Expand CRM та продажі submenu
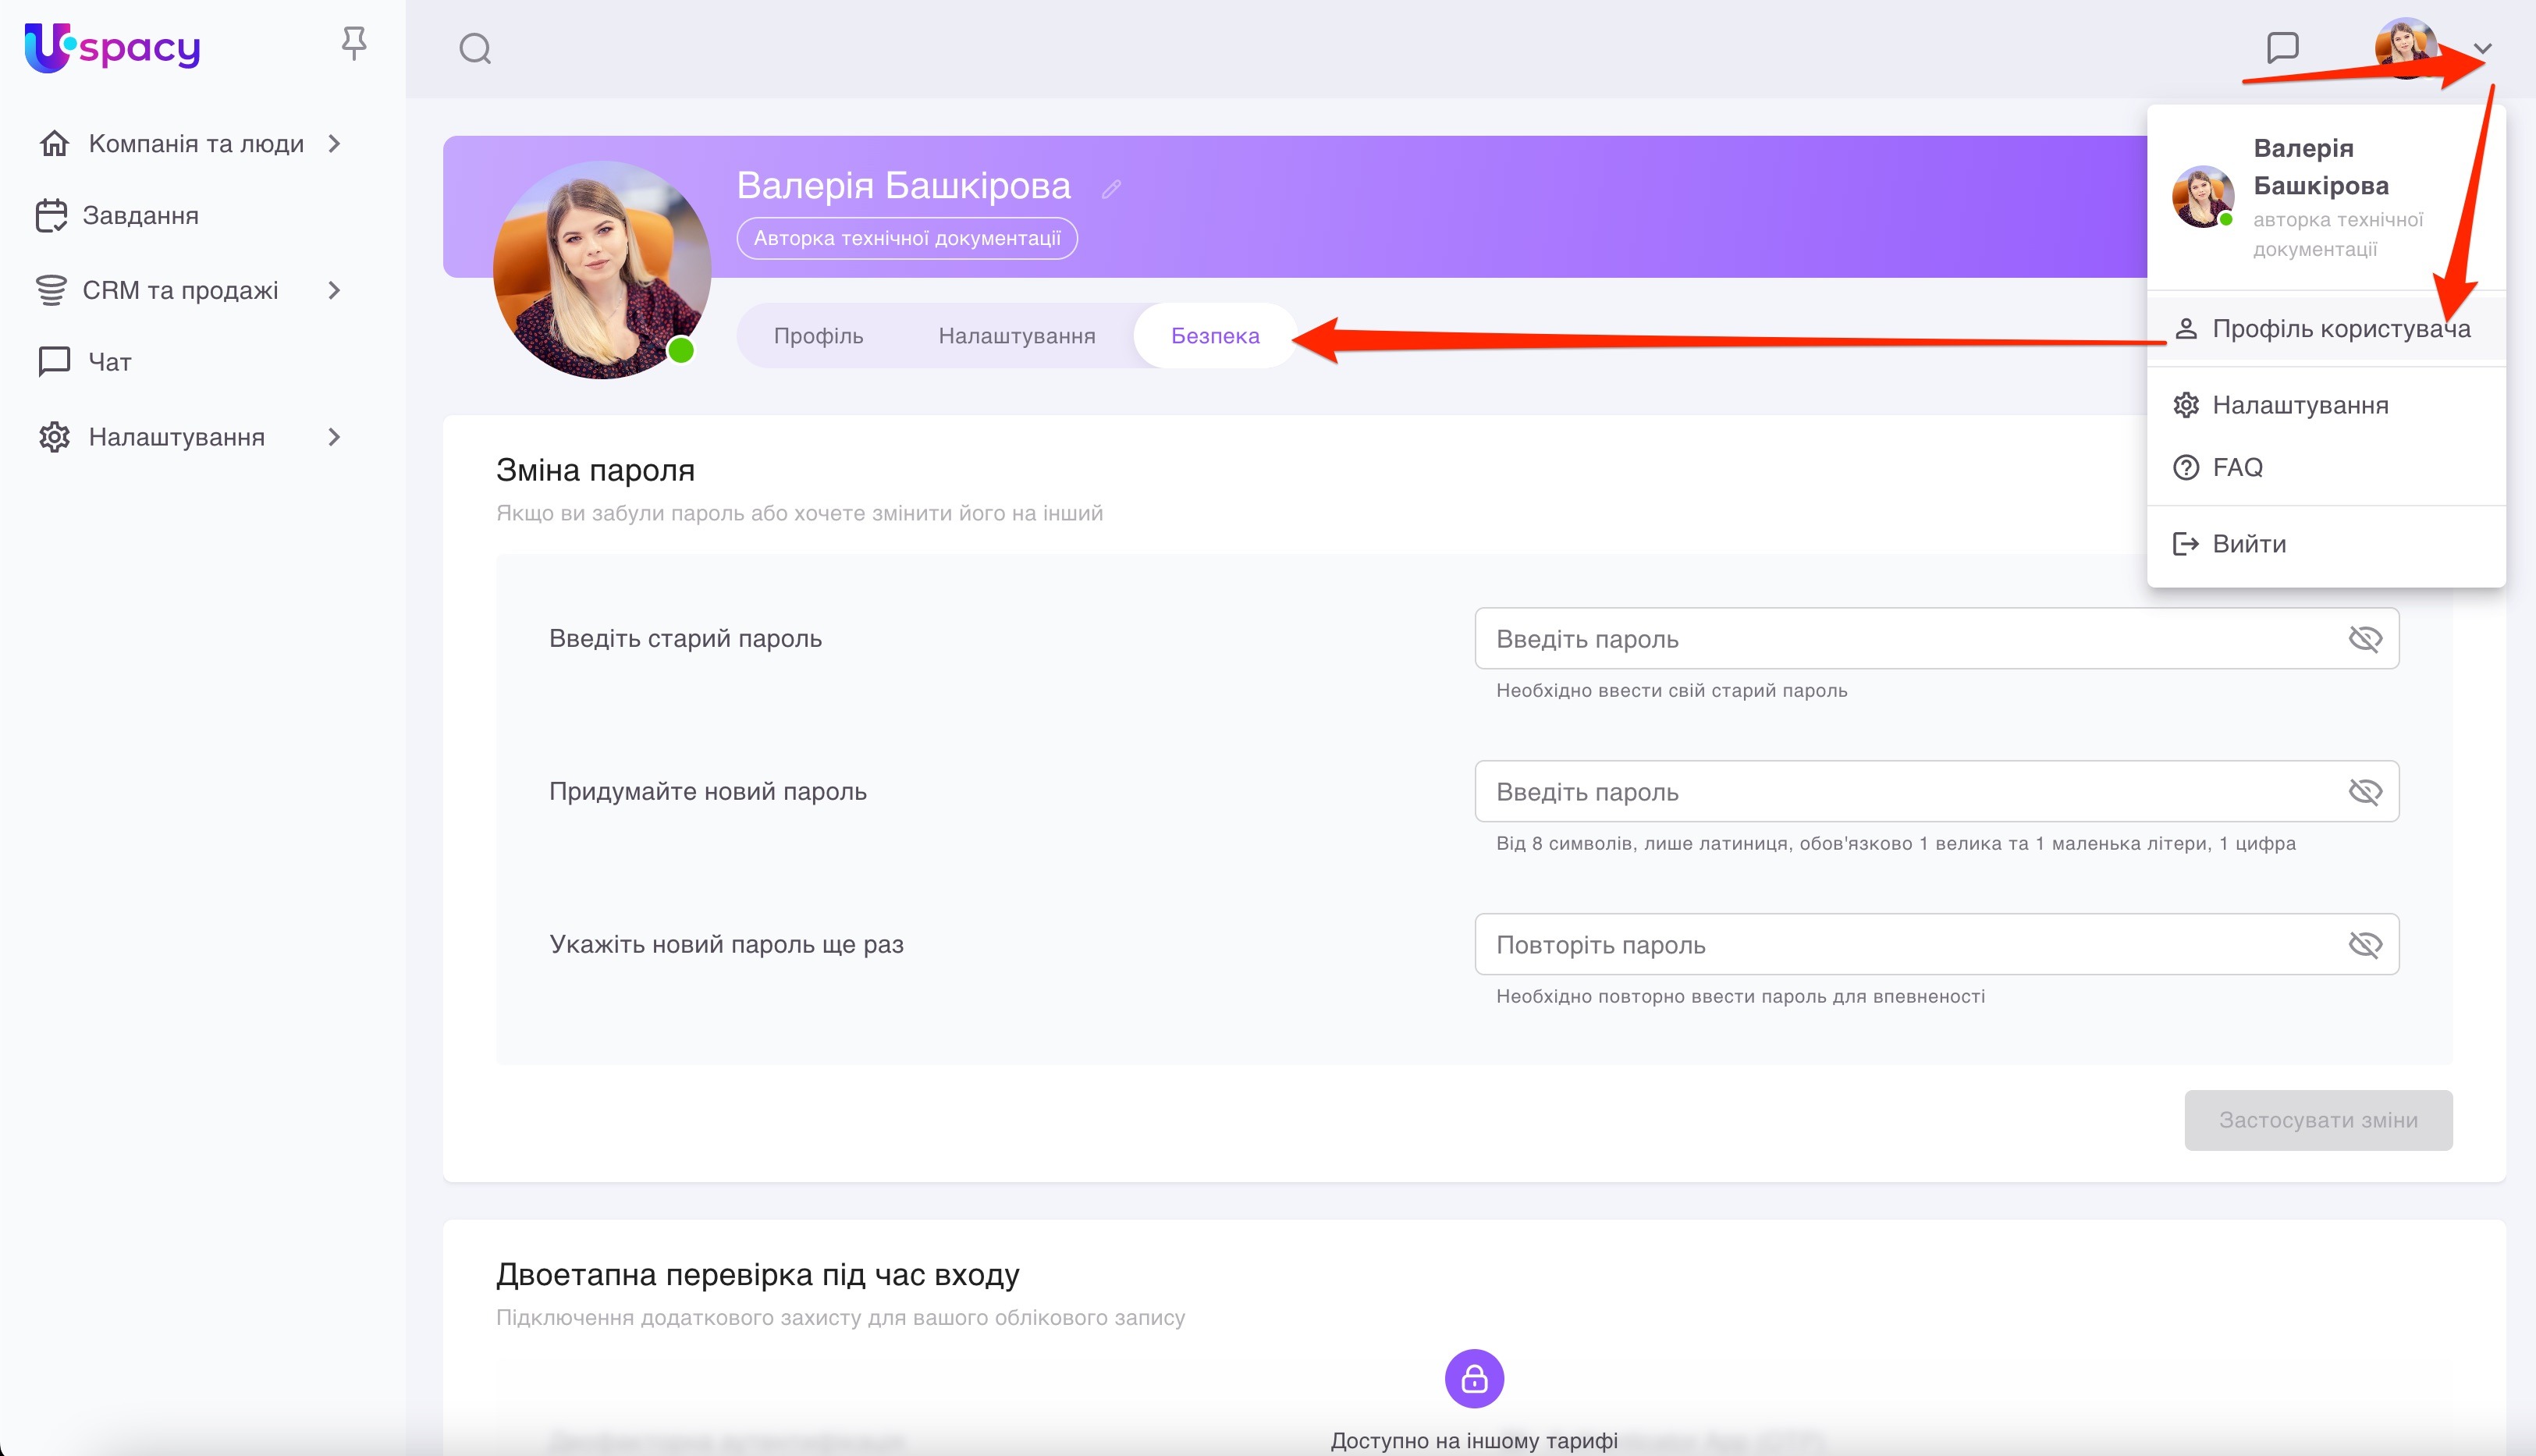2536x1456 pixels. coord(335,291)
